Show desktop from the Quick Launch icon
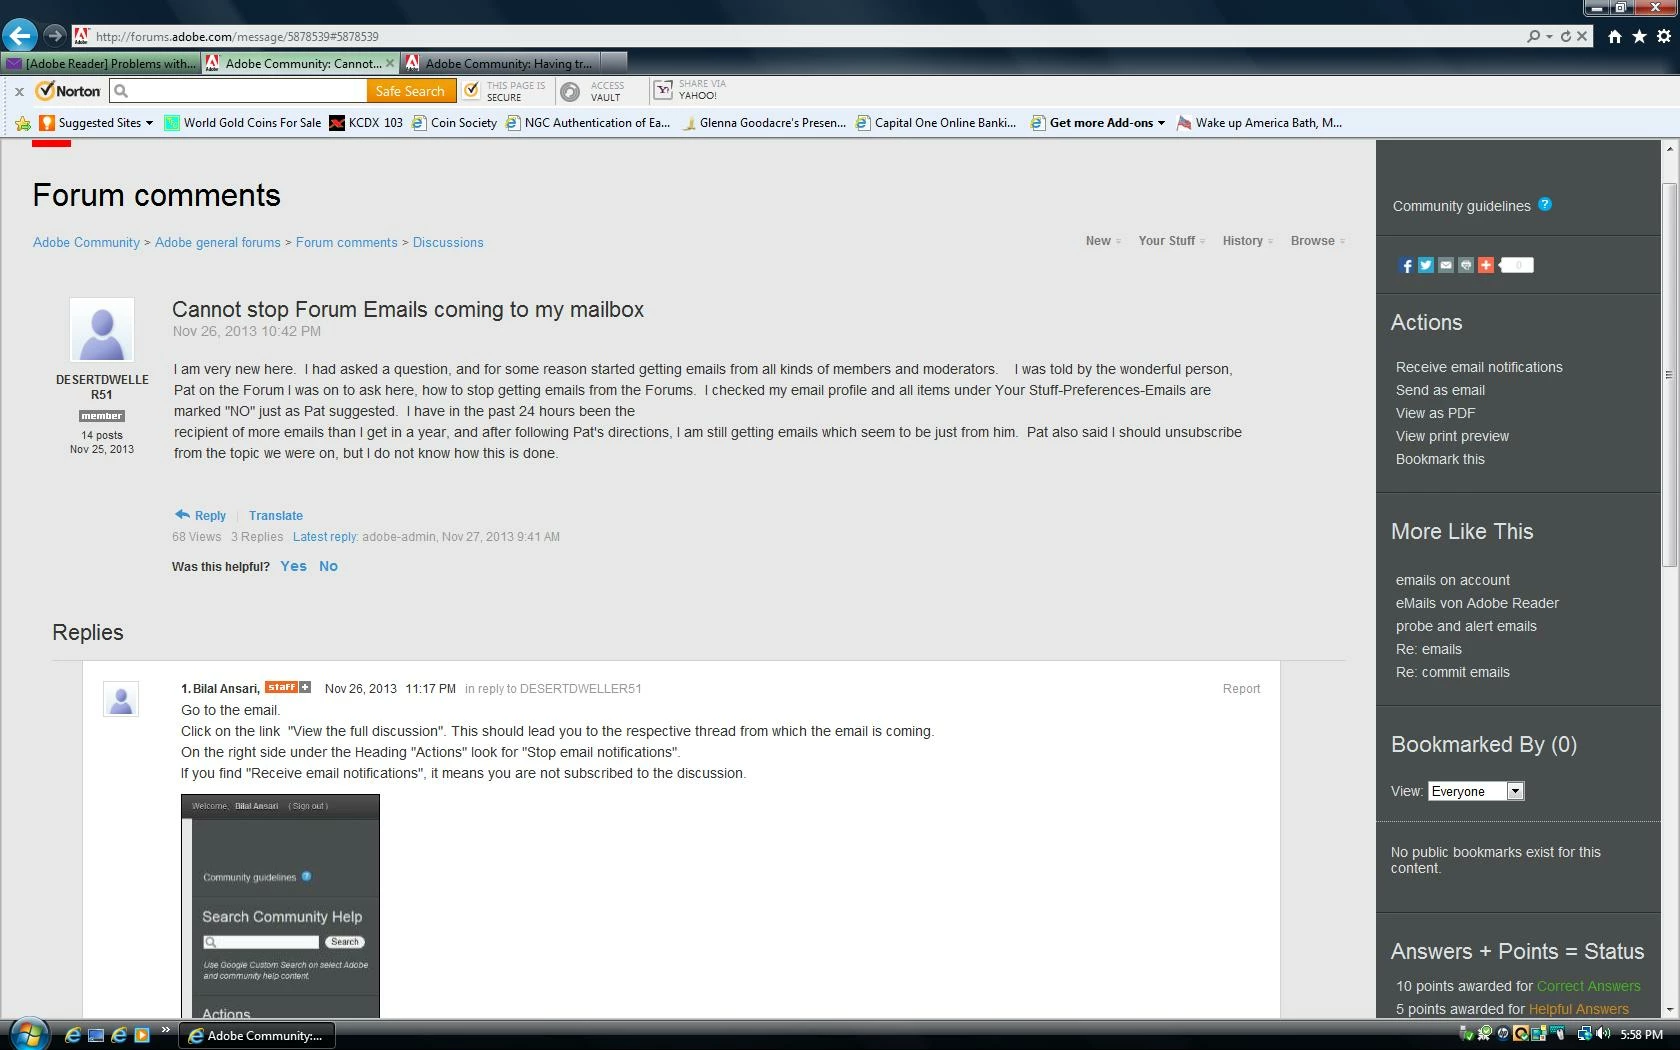Image resolution: width=1680 pixels, height=1050 pixels. [96, 1035]
